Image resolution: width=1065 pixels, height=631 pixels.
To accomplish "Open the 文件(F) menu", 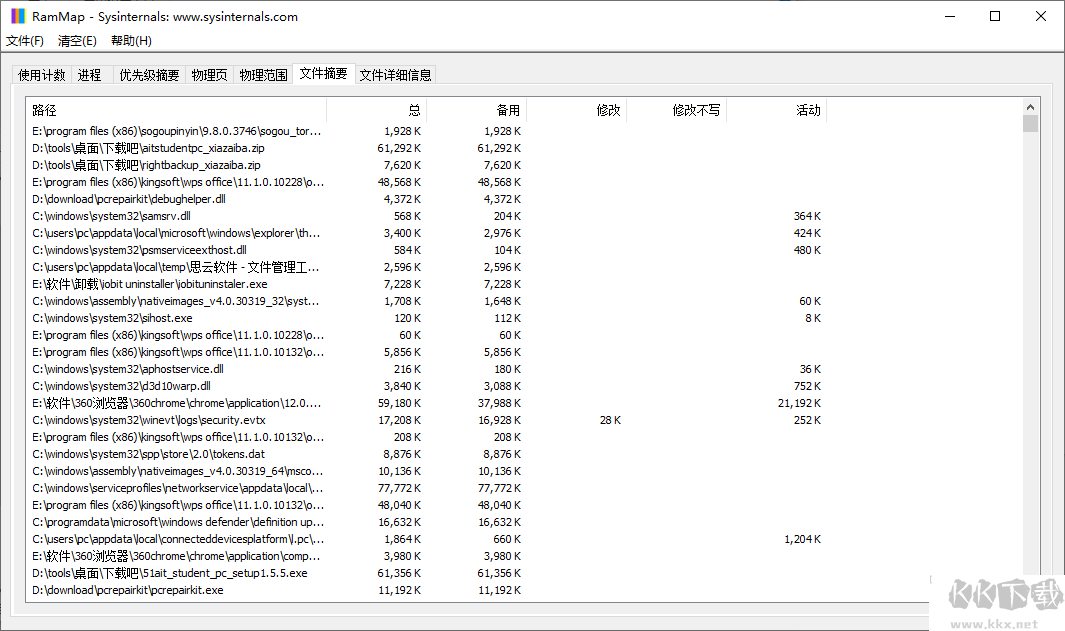I will click(x=25, y=40).
